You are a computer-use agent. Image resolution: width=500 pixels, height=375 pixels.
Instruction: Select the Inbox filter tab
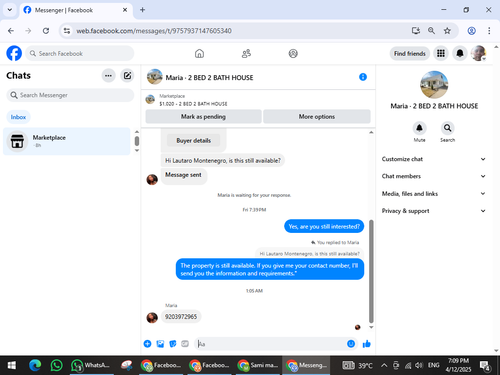[18, 117]
